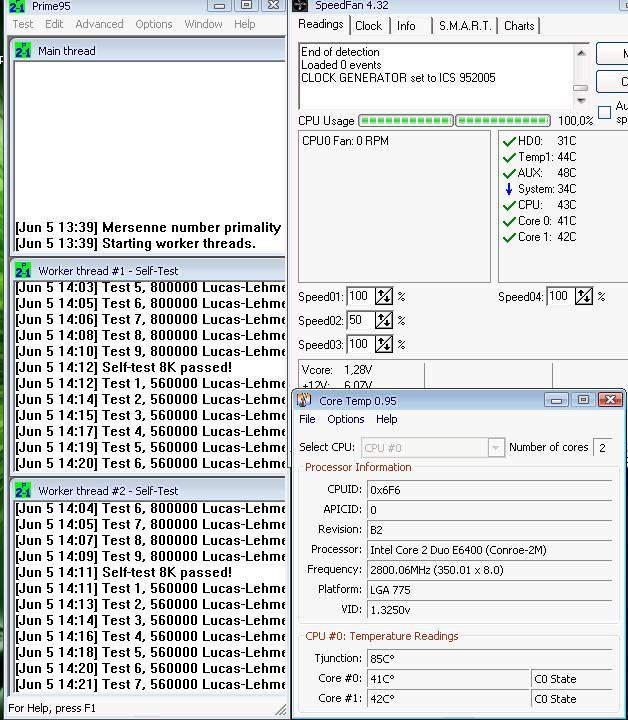Click the Speed03 percentage field
Image resolution: width=628 pixels, height=720 pixels.
[361, 344]
